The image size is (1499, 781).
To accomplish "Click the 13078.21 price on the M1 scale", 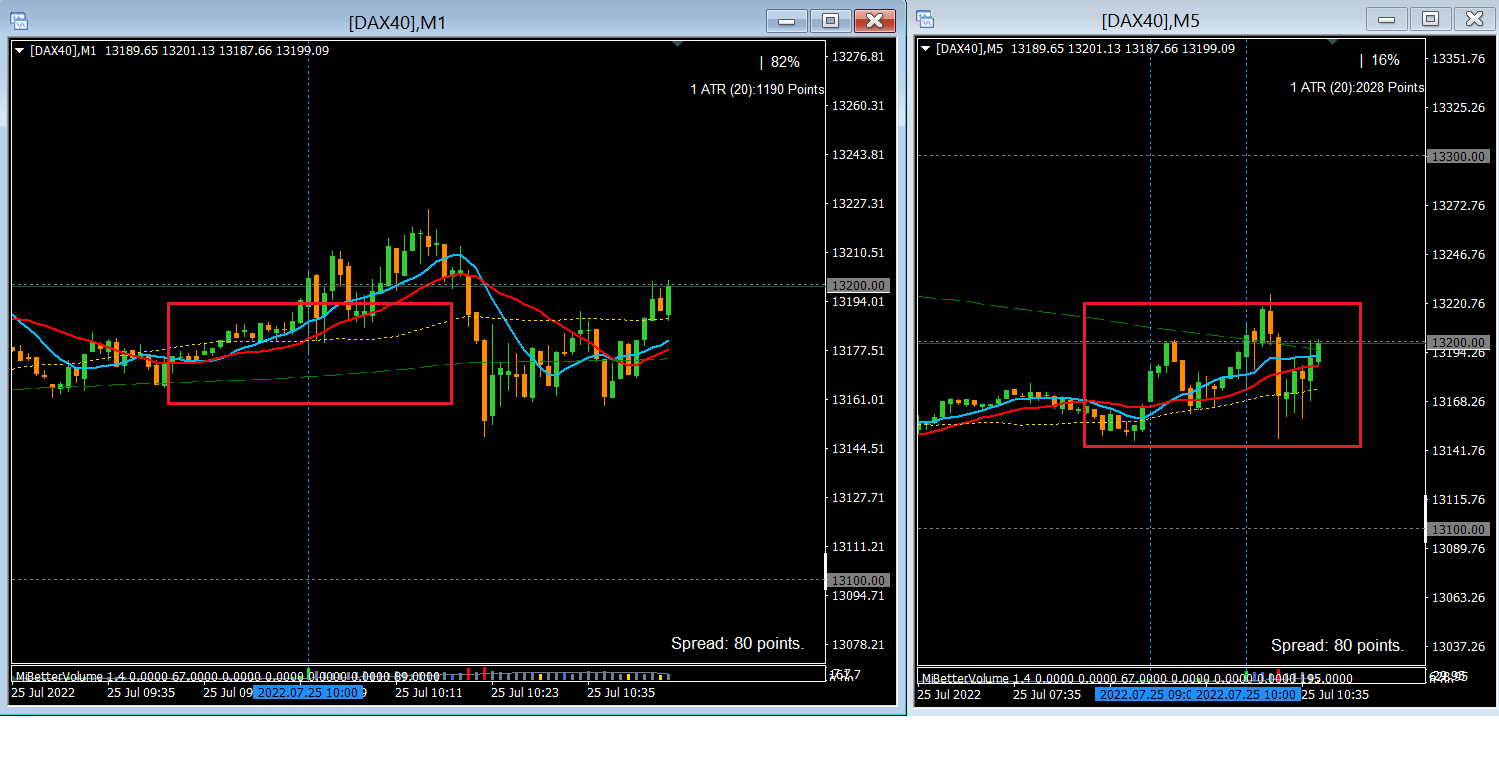I will [858, 645].
